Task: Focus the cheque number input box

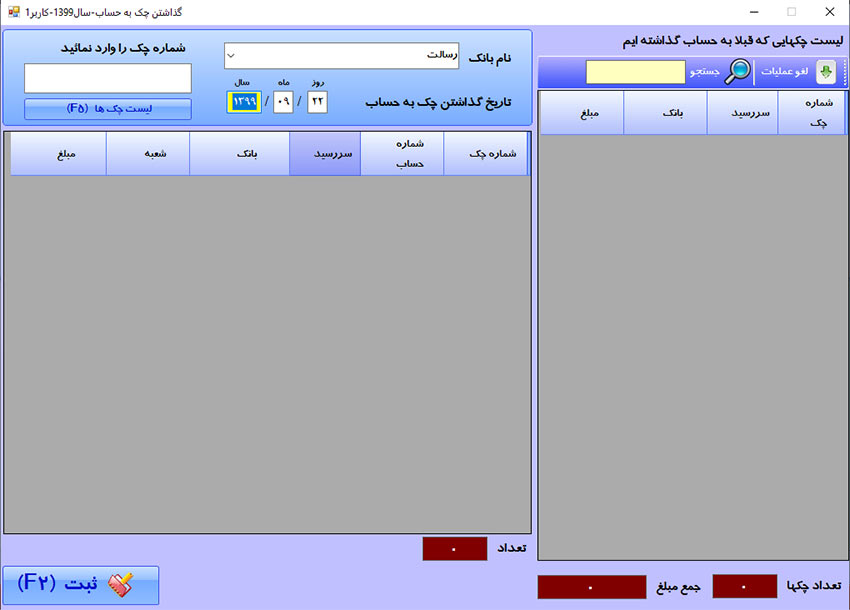Action: 108,78
